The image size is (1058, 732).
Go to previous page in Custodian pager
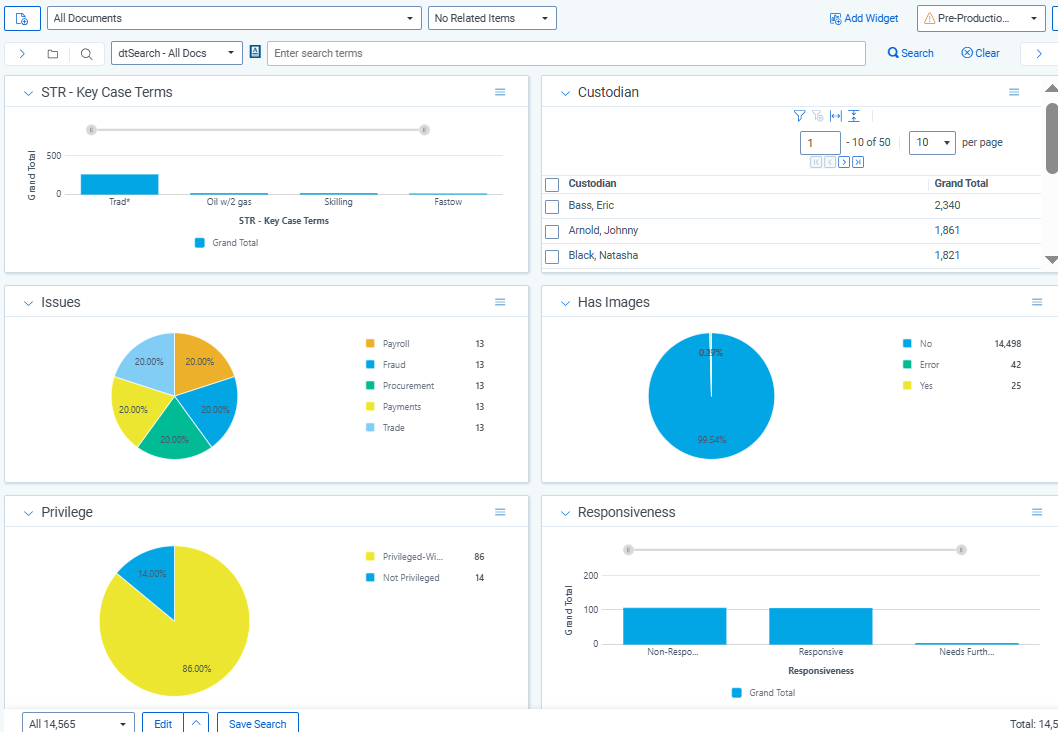pyautogui.click(x=830, y=162)
